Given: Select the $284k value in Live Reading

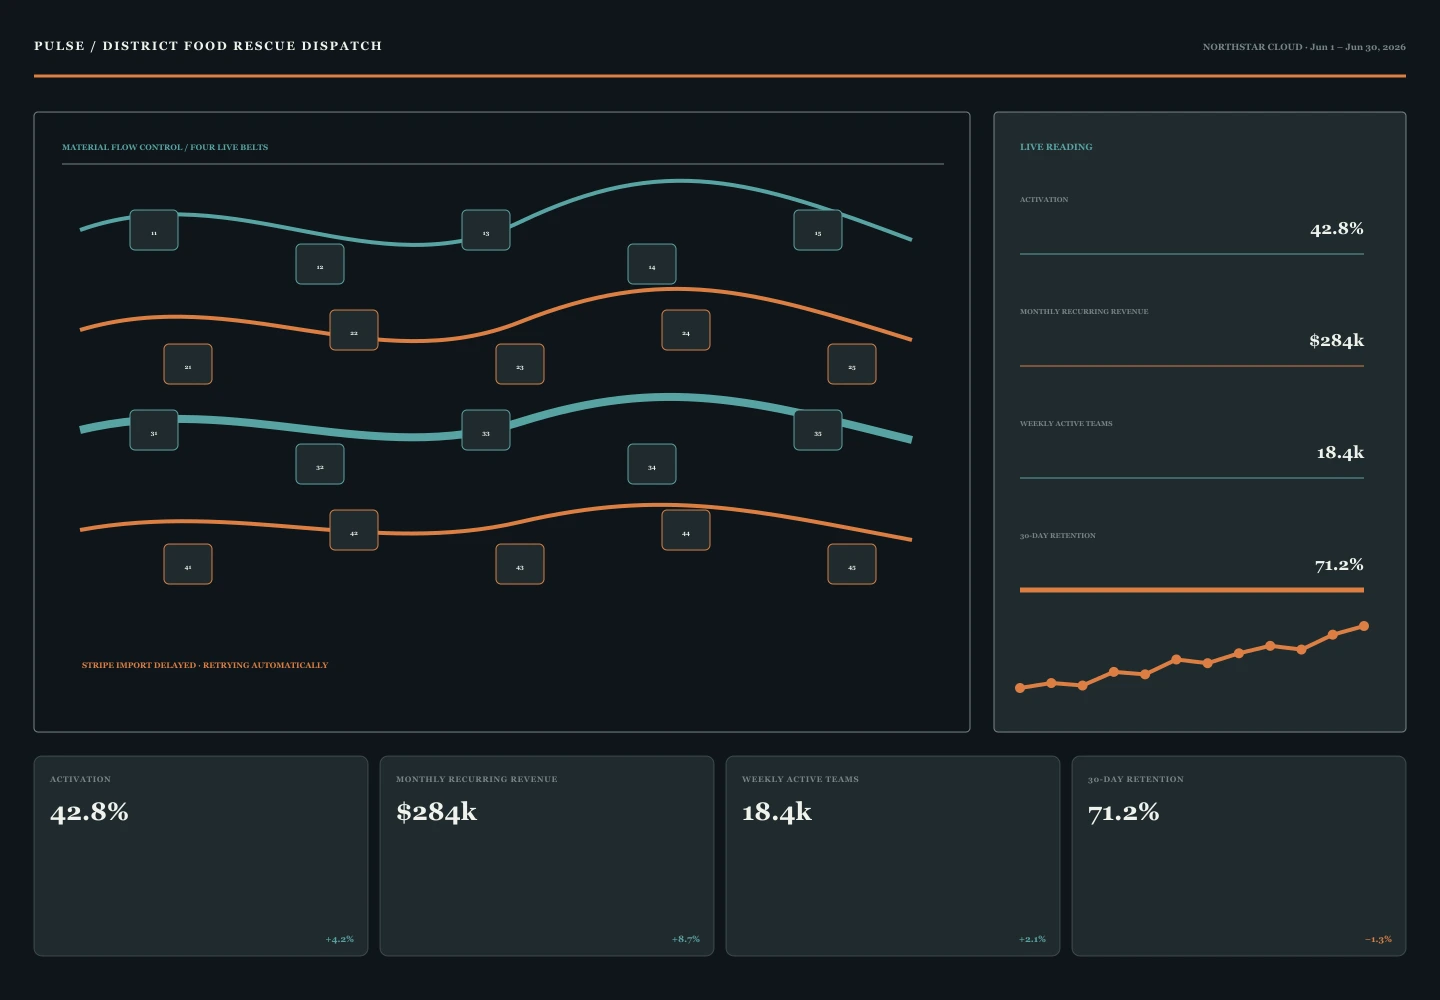Looking at the screenshot, I should point(1337,341).
